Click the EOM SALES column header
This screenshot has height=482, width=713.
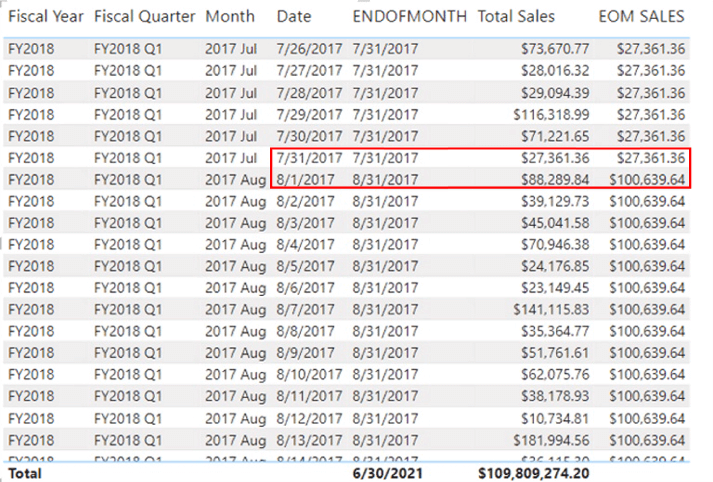641,17
